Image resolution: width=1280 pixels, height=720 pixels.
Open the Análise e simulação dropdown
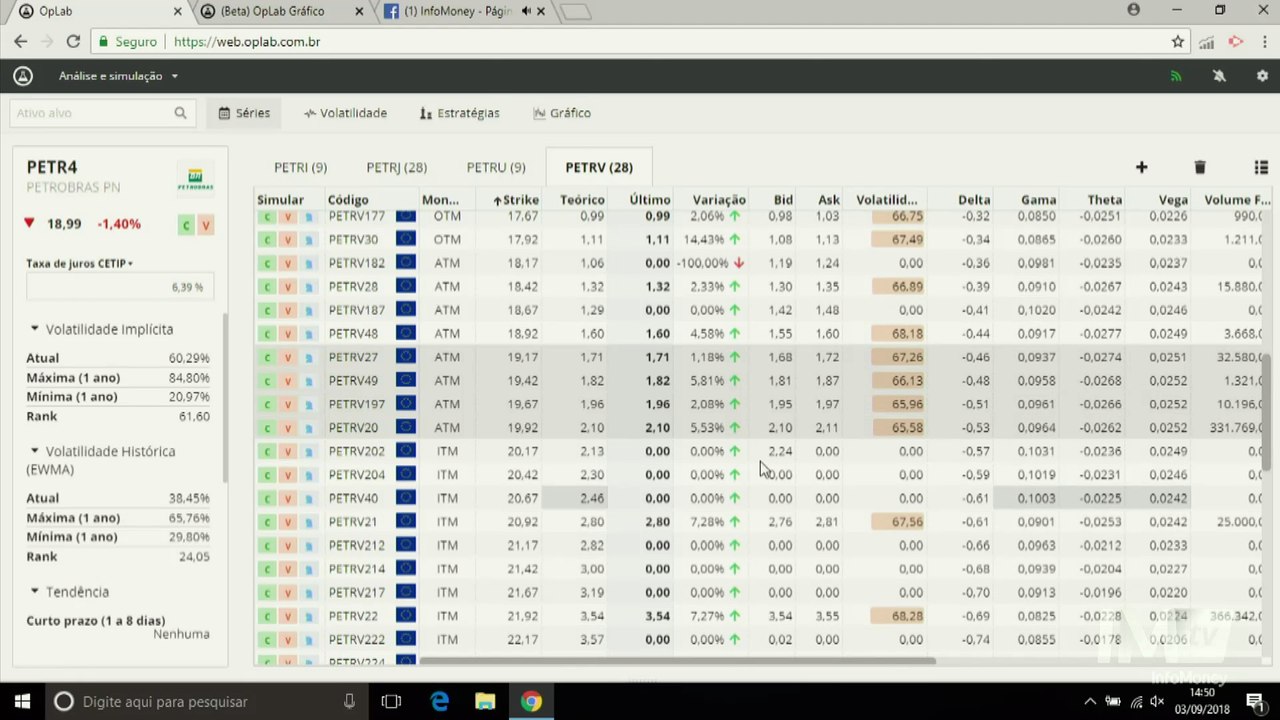(118, 76)
